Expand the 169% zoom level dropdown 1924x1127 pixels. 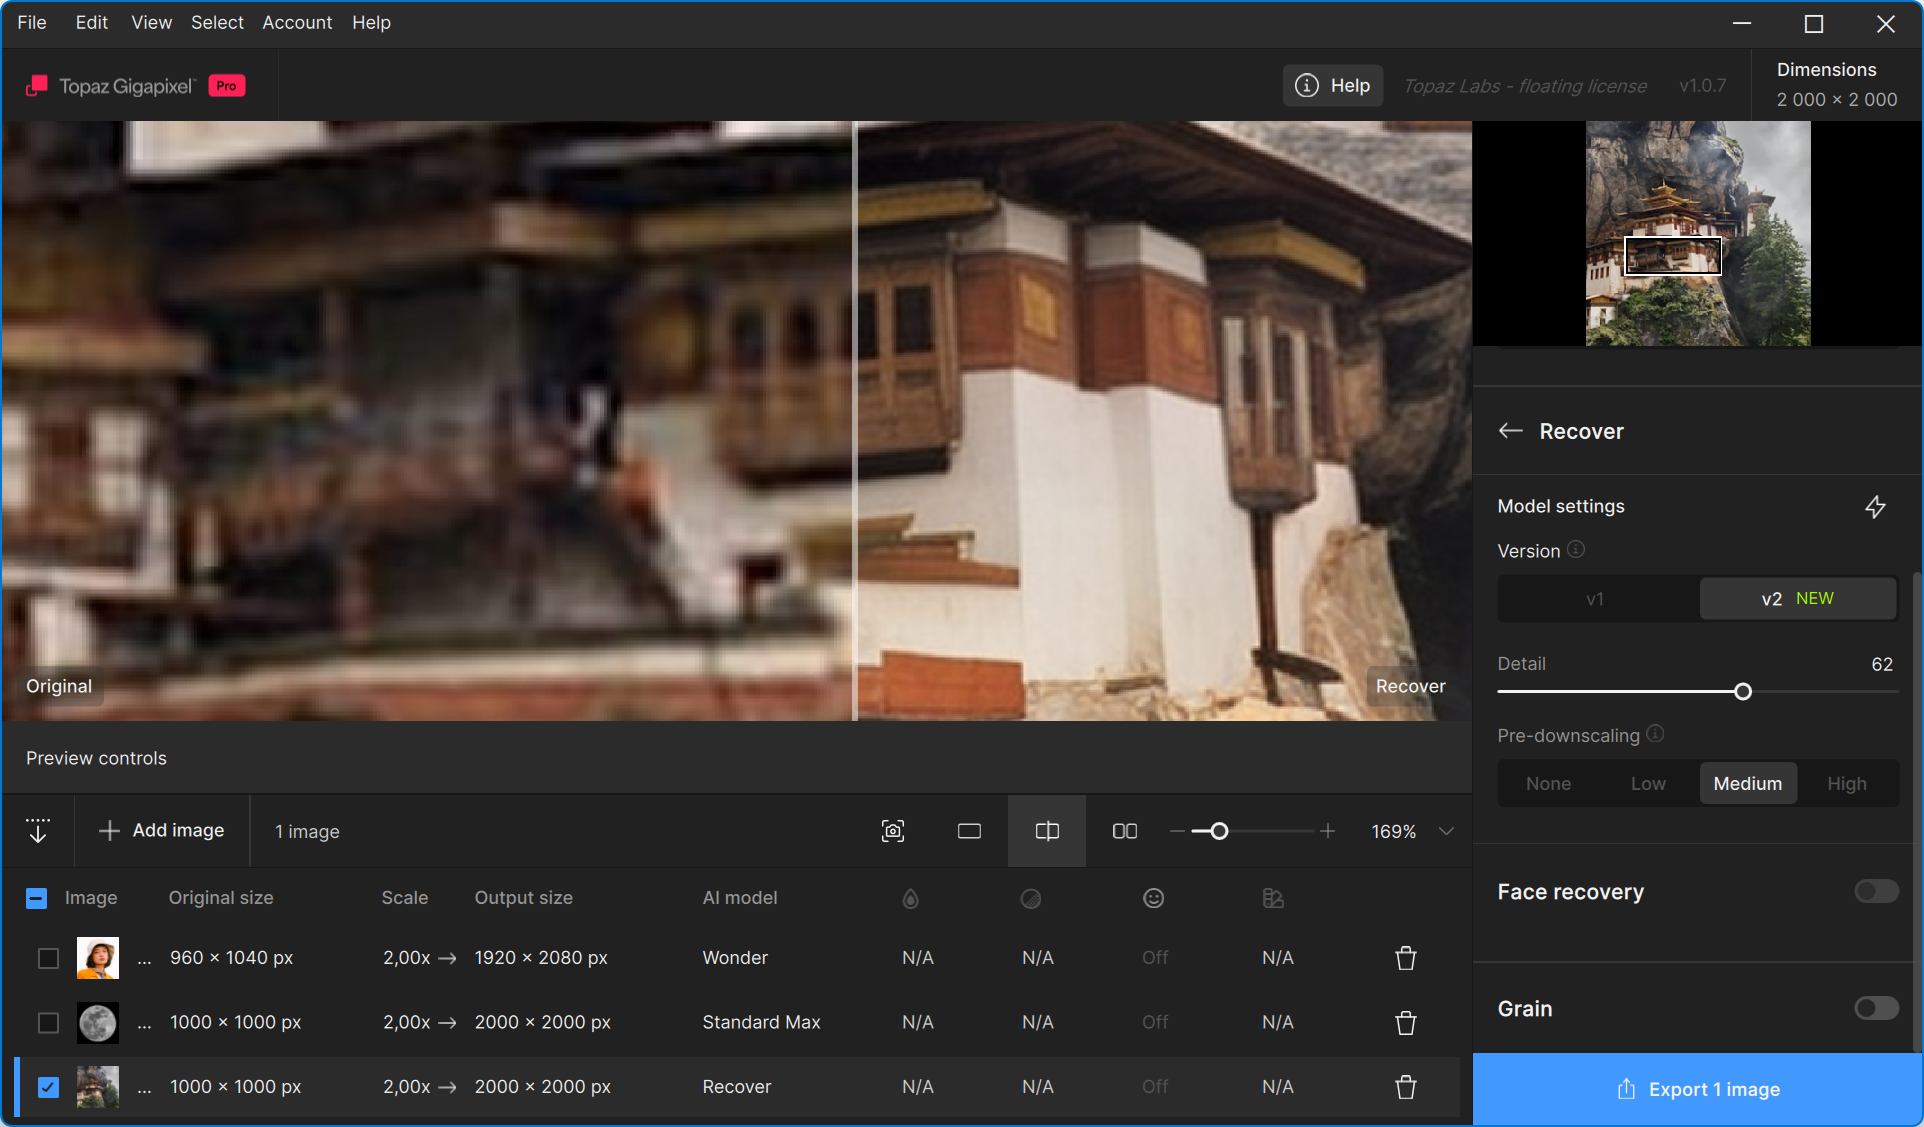[x=1446, y=831]
